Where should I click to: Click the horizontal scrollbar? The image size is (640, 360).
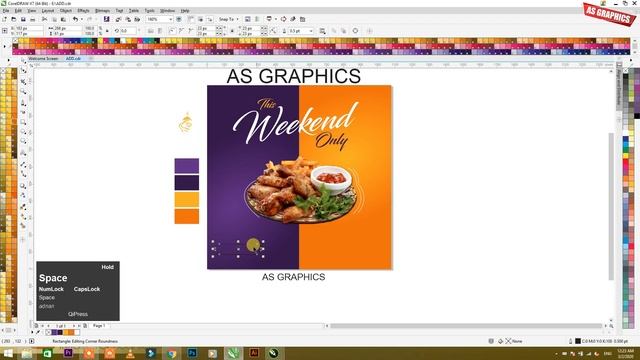coord(467,326)
